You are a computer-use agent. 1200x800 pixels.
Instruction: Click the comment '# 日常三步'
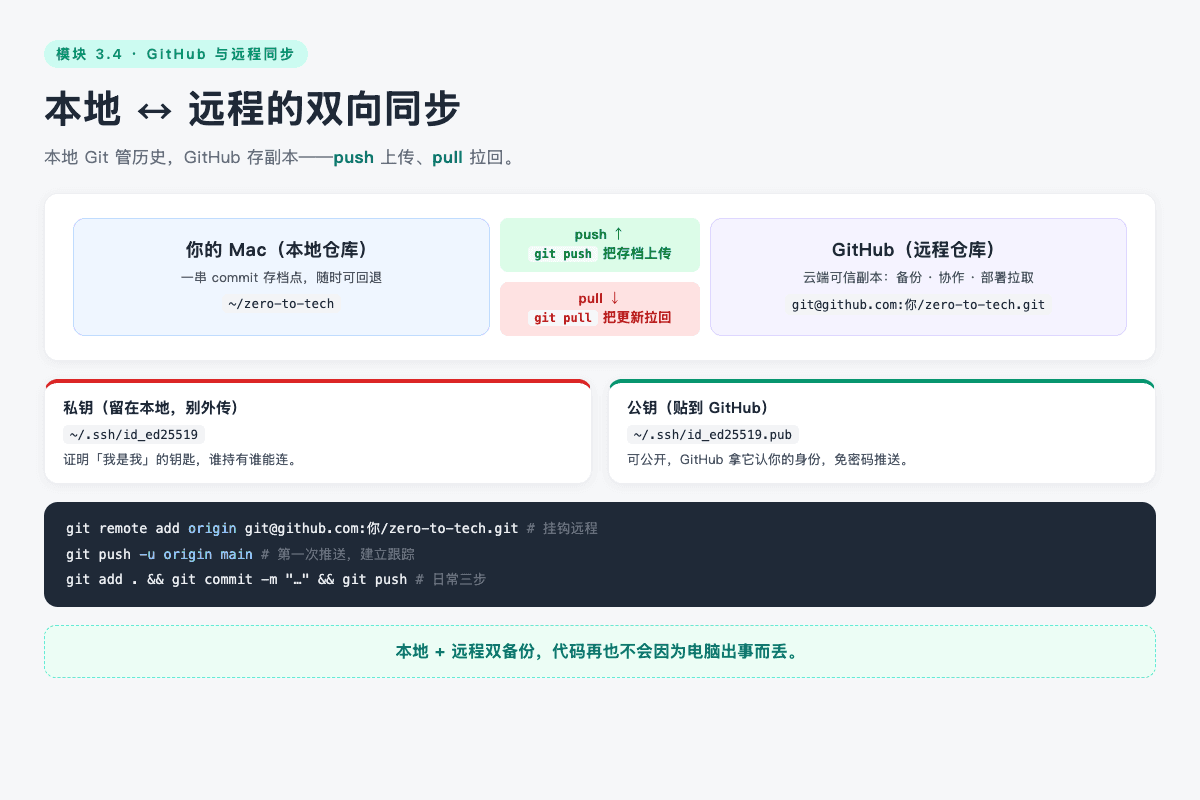click(451, 580)
